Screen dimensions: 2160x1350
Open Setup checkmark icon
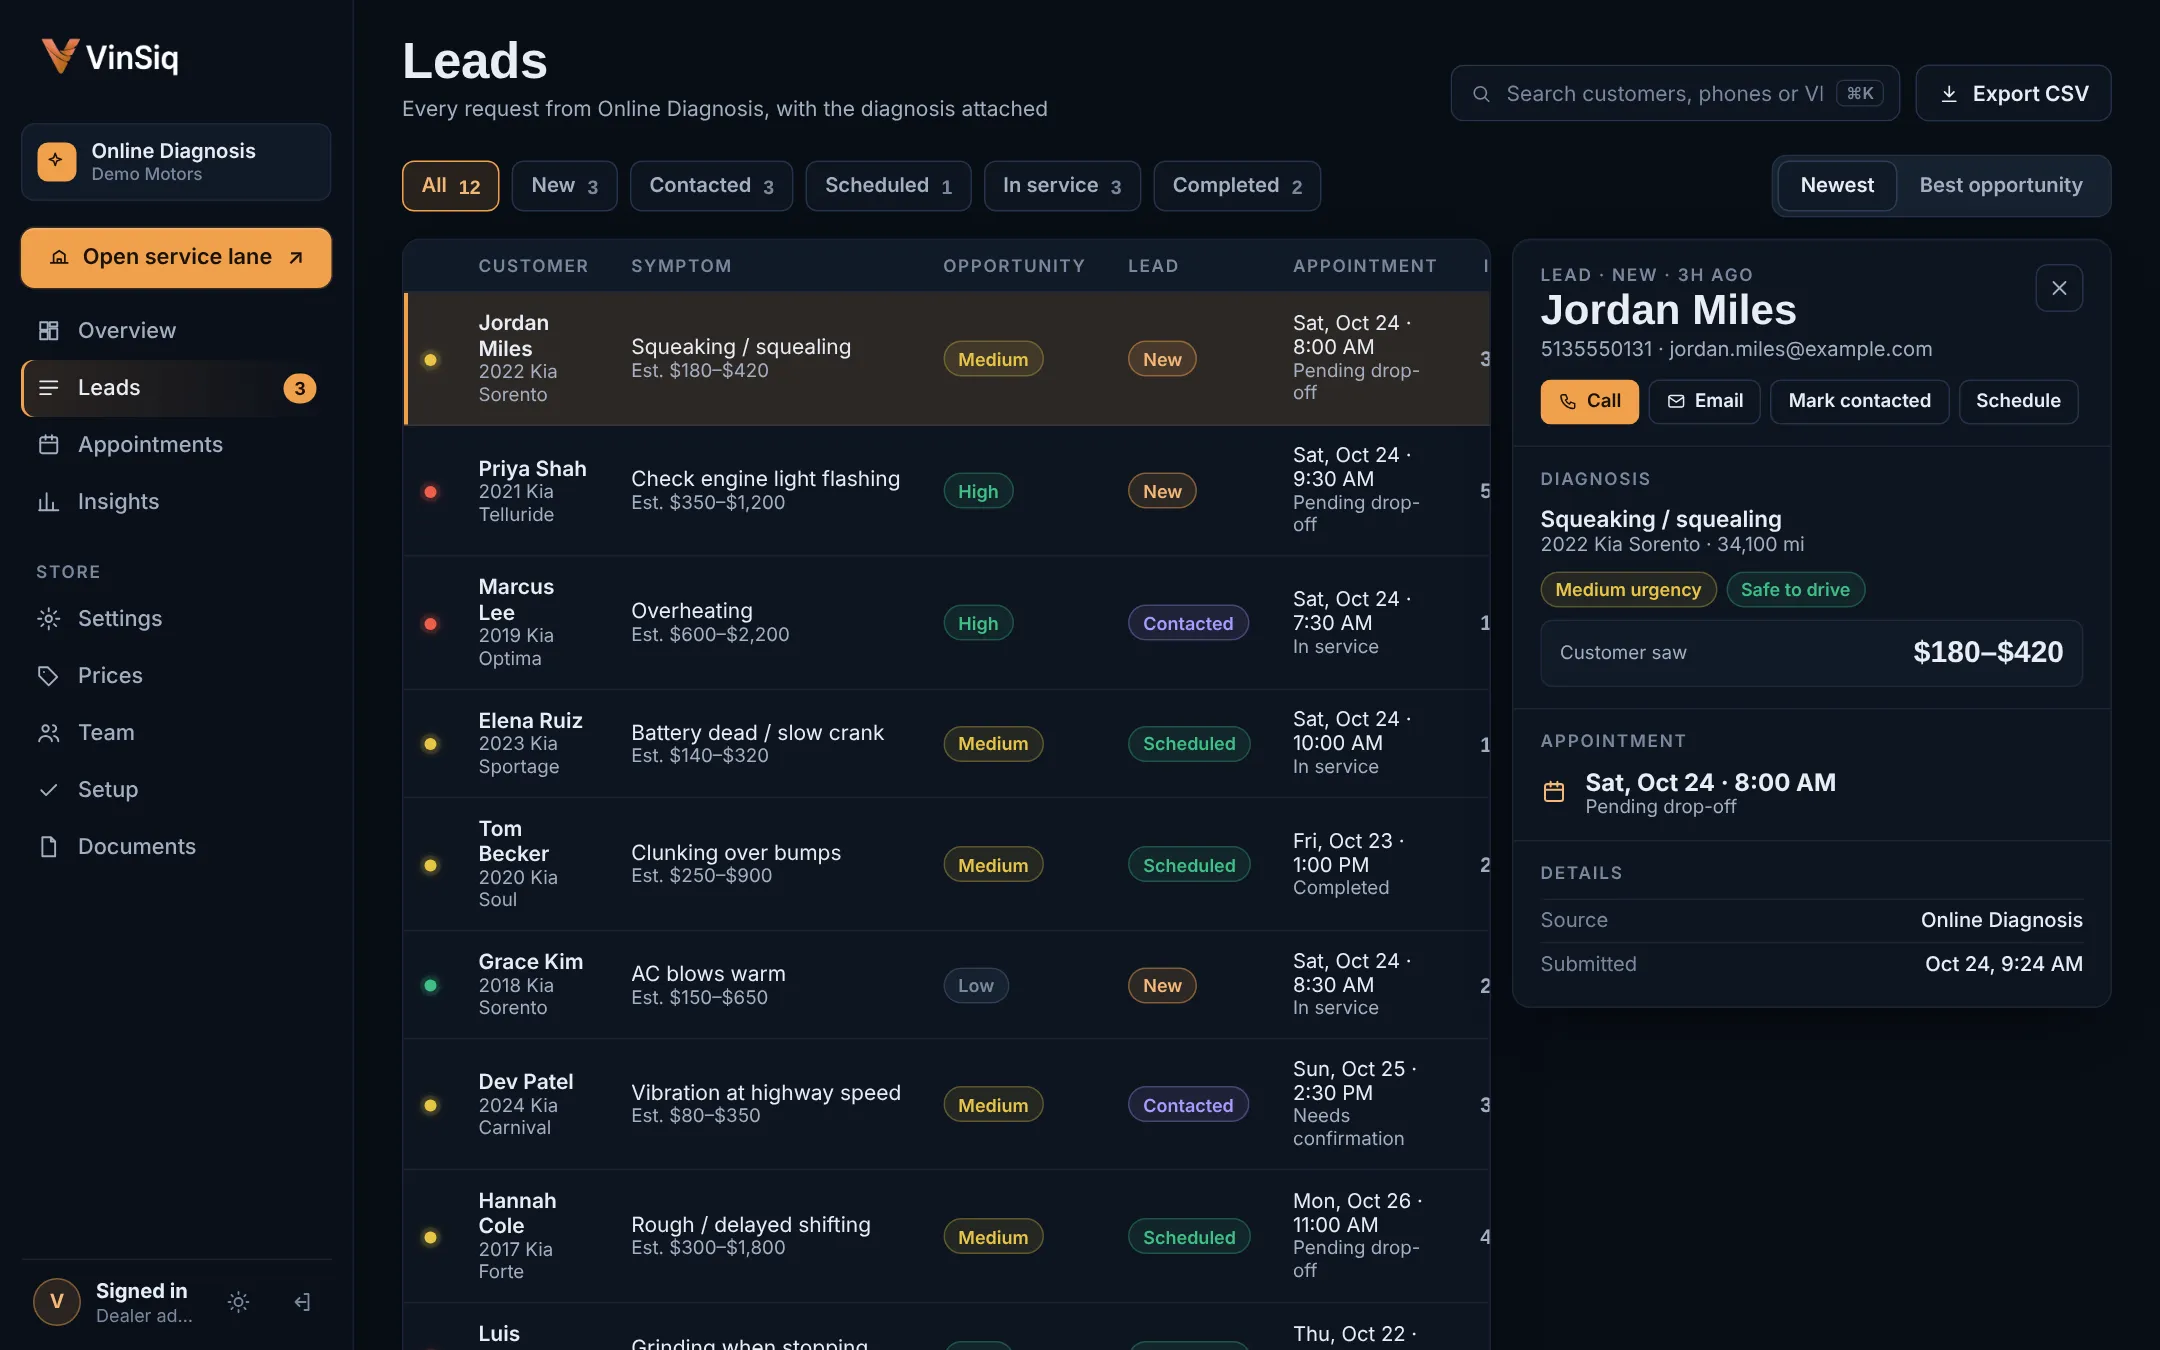pyautogui.click(x=48, y=789)
